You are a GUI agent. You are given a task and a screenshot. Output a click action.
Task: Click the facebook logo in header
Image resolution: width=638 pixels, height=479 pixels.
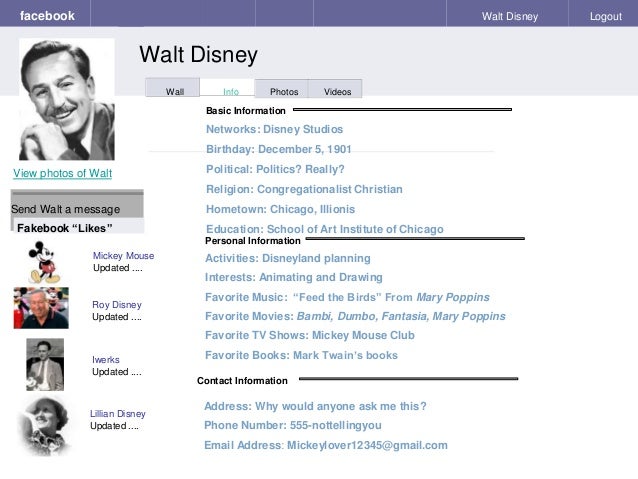[47, 15]
